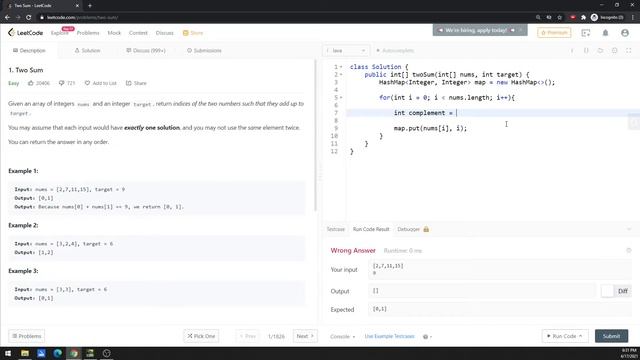Toggle the Diff switch

pos(608,291)
